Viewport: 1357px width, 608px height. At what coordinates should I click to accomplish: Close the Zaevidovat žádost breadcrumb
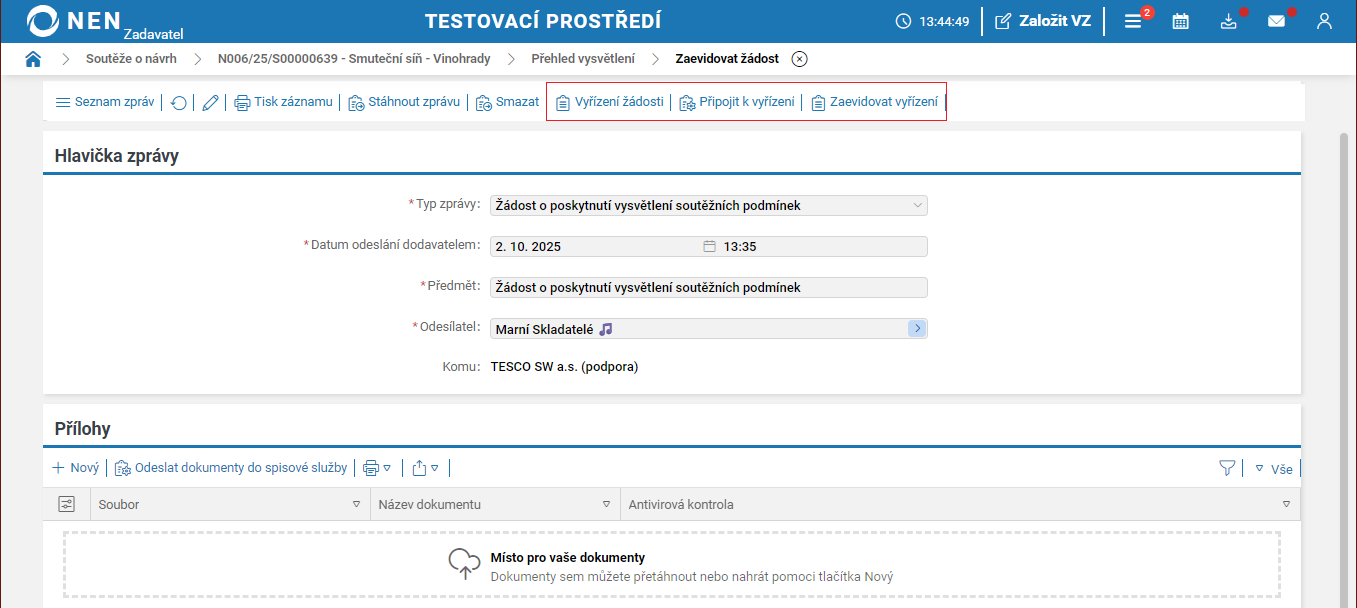point(799,59)
